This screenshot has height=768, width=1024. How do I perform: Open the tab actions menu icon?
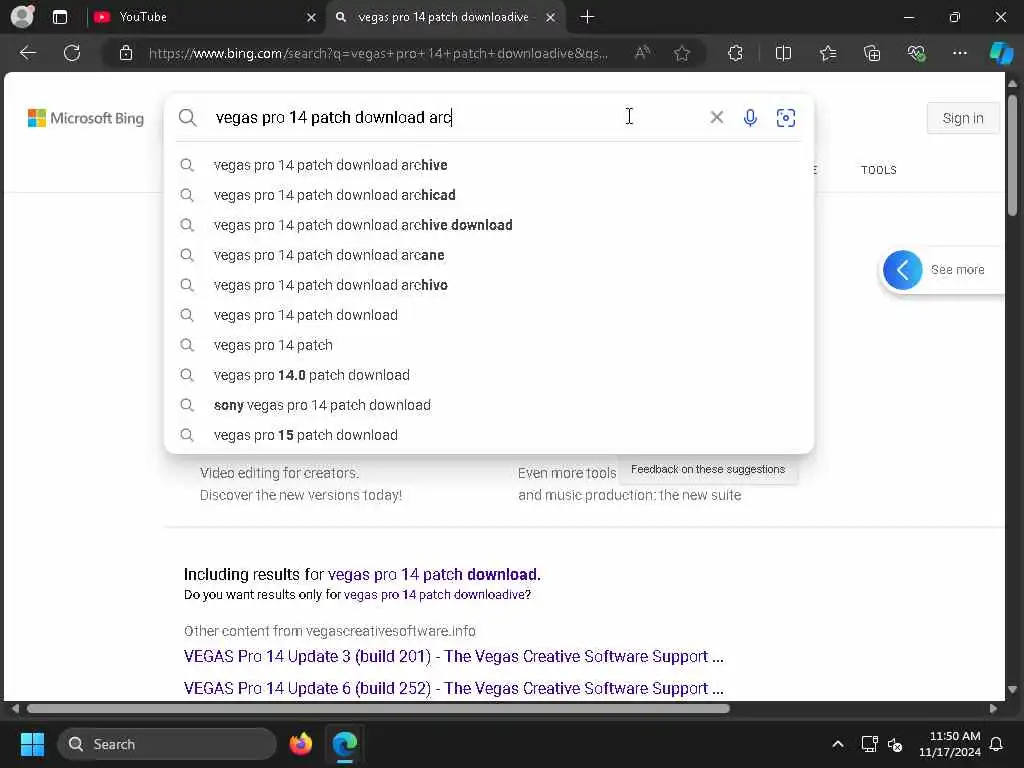(x=59, y=17)
